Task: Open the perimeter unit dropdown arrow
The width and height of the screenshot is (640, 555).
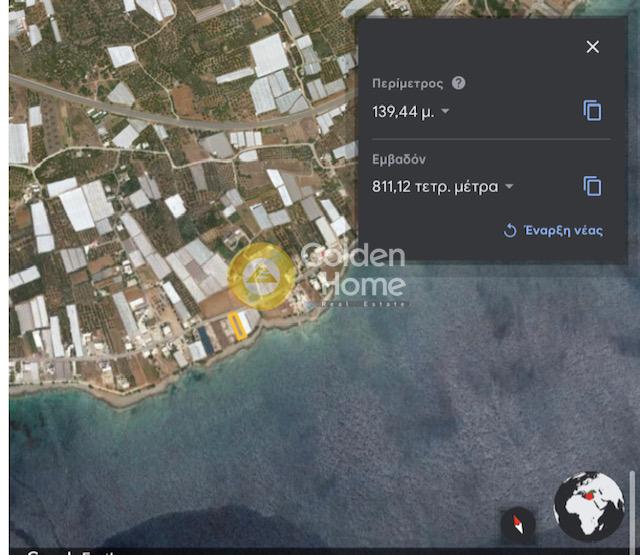Action: point(445,112)
